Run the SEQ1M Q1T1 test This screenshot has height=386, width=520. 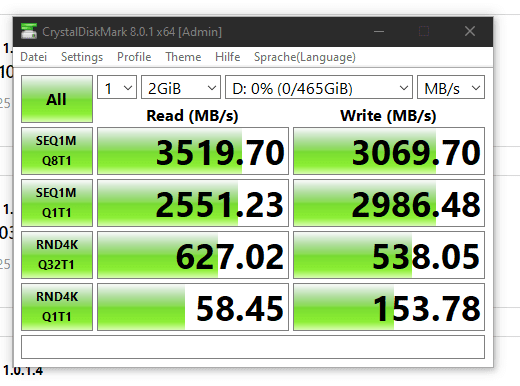coord(57,203)
